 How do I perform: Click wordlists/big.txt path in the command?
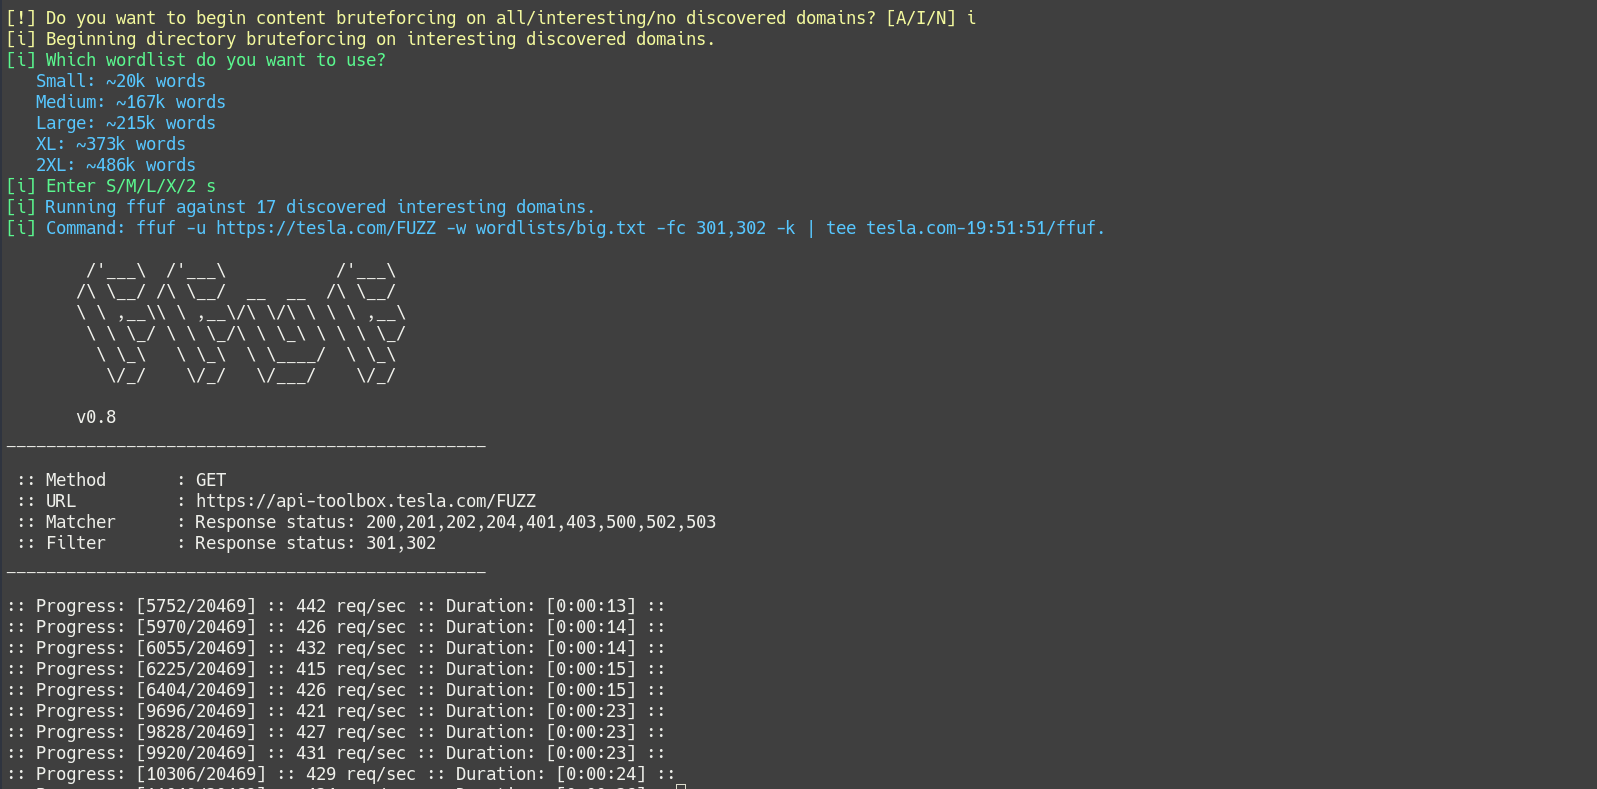point(561,228)
